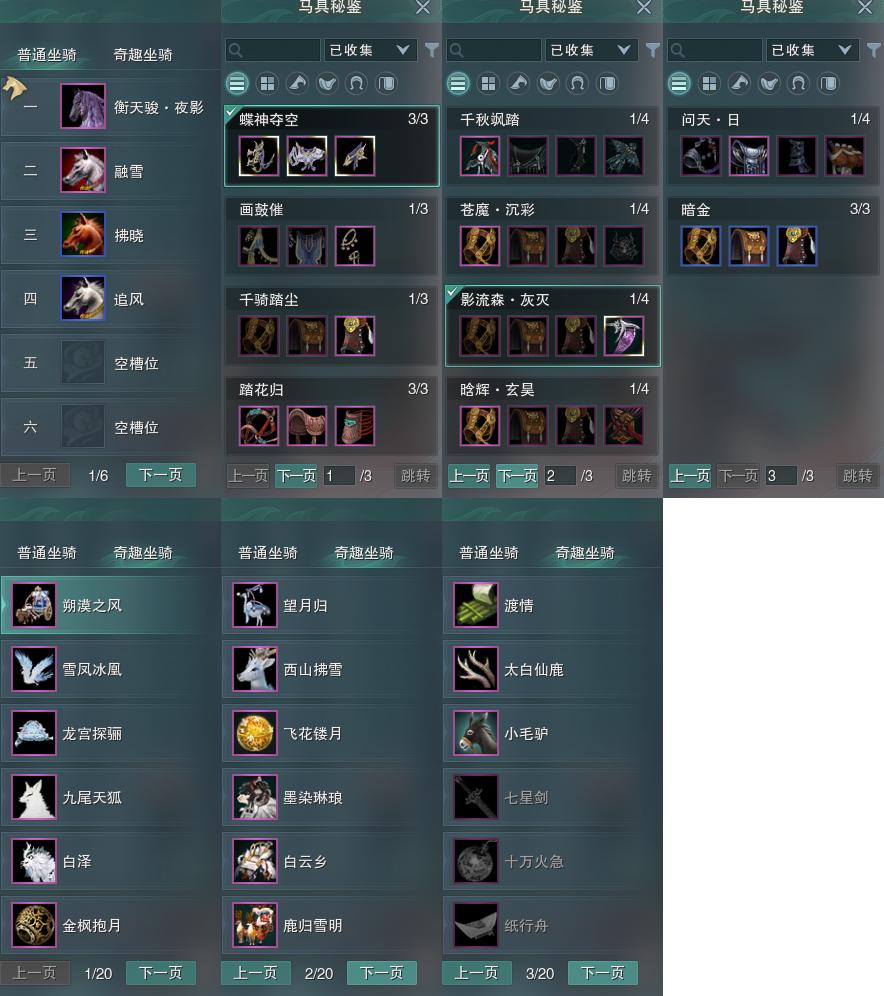The image size is (884, 996).
Task: Switch to 普通坐骑 tab above 朔漠之风
Action: (x=47, y=553)
